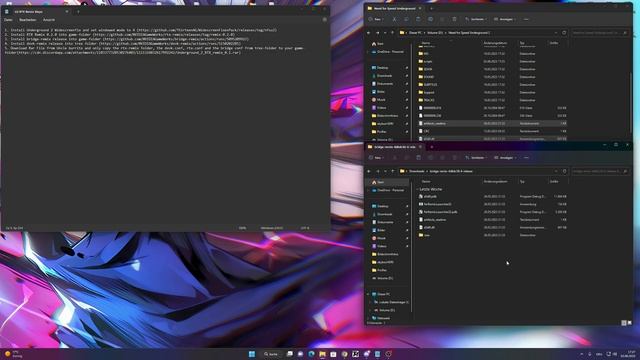Switch to details view in bridge-remix window
This screenshot has width=640, height=360.
tap(624, 323)
